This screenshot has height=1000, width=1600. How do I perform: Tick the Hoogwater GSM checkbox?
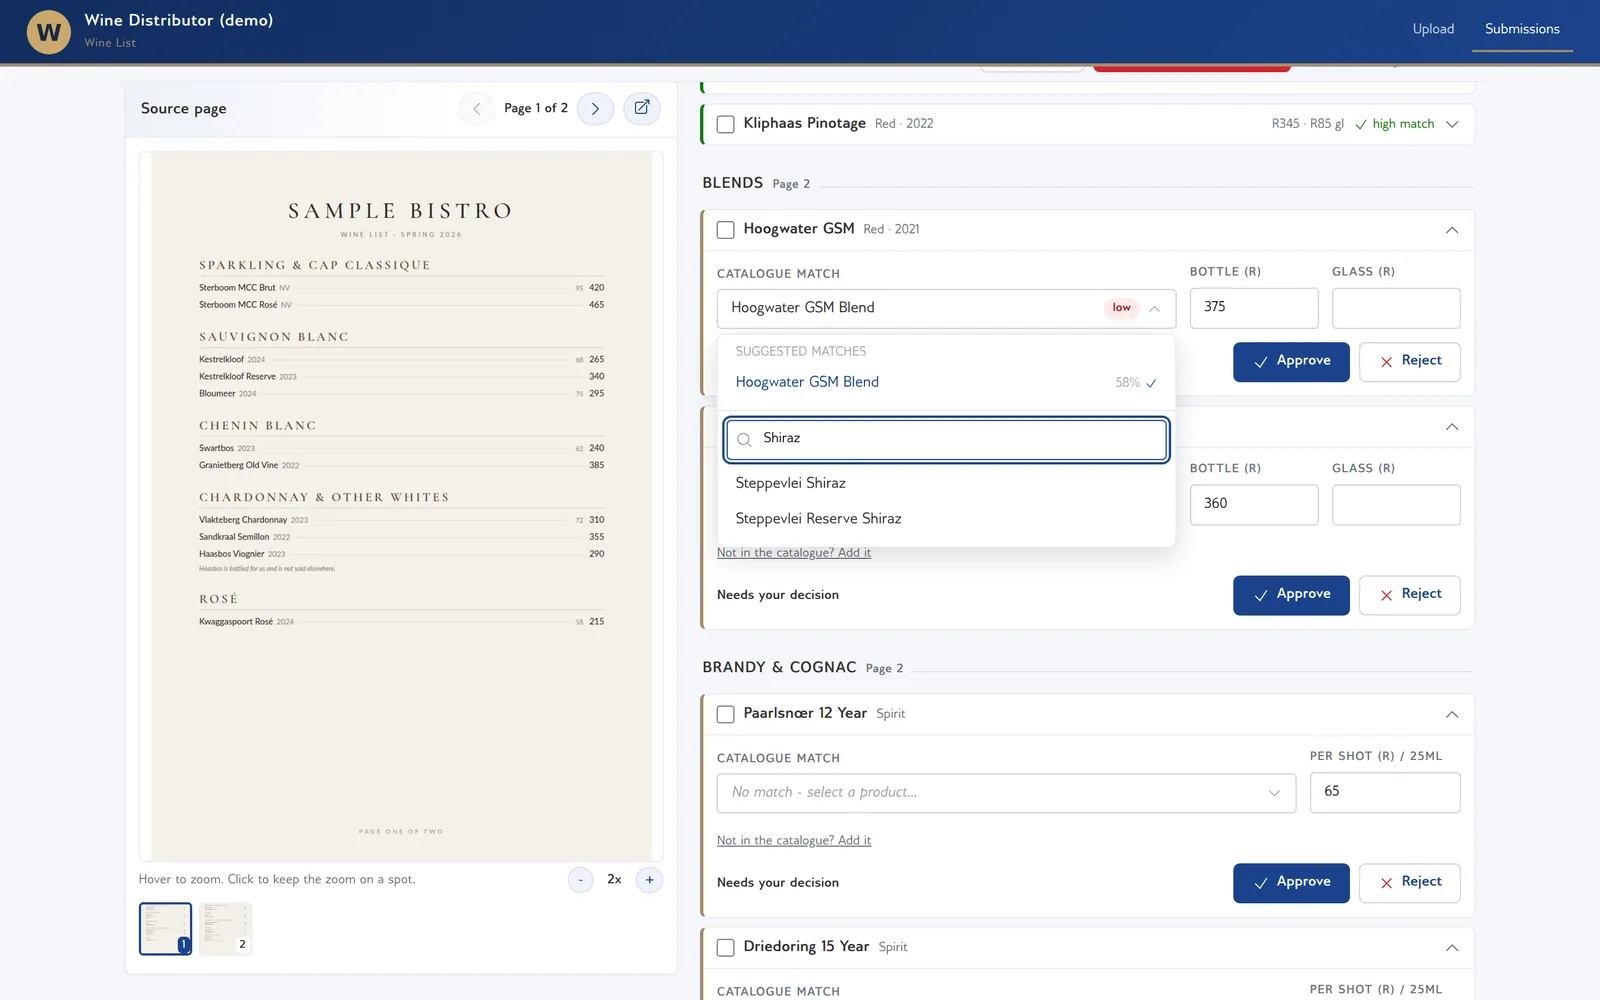pyautogui.click(x=726, y=230)
